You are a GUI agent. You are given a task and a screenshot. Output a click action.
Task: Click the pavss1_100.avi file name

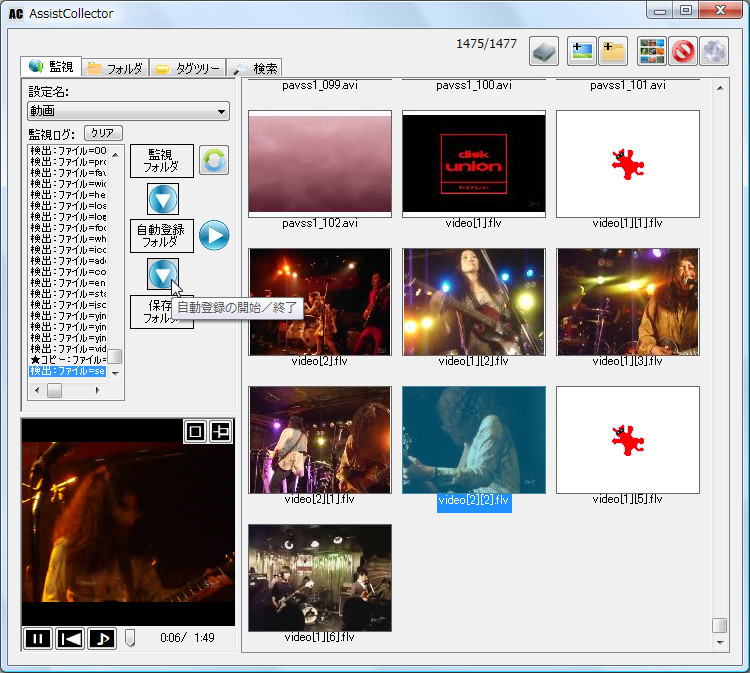pos(474,85)
